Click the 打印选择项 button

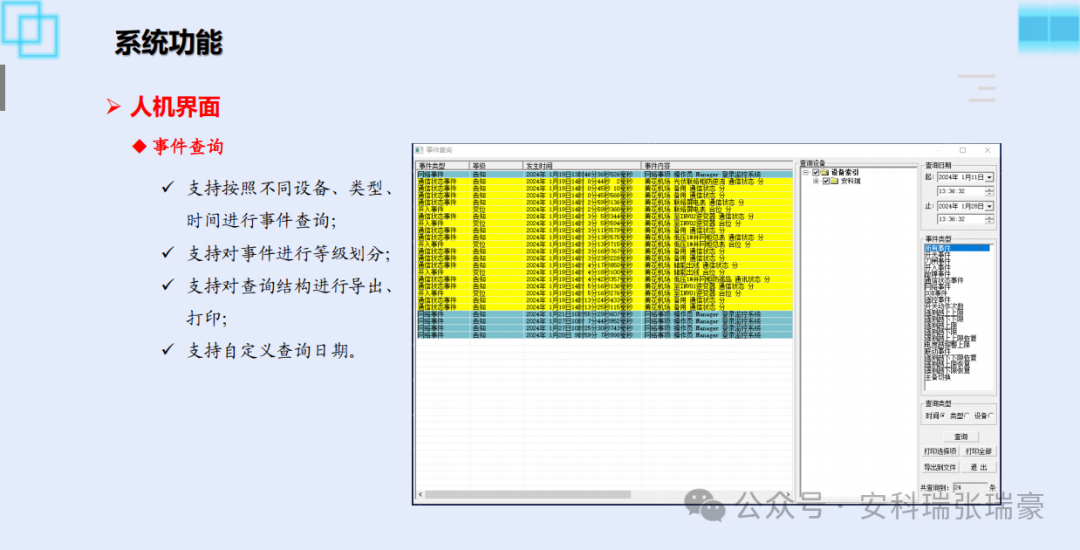pos(940,451)
